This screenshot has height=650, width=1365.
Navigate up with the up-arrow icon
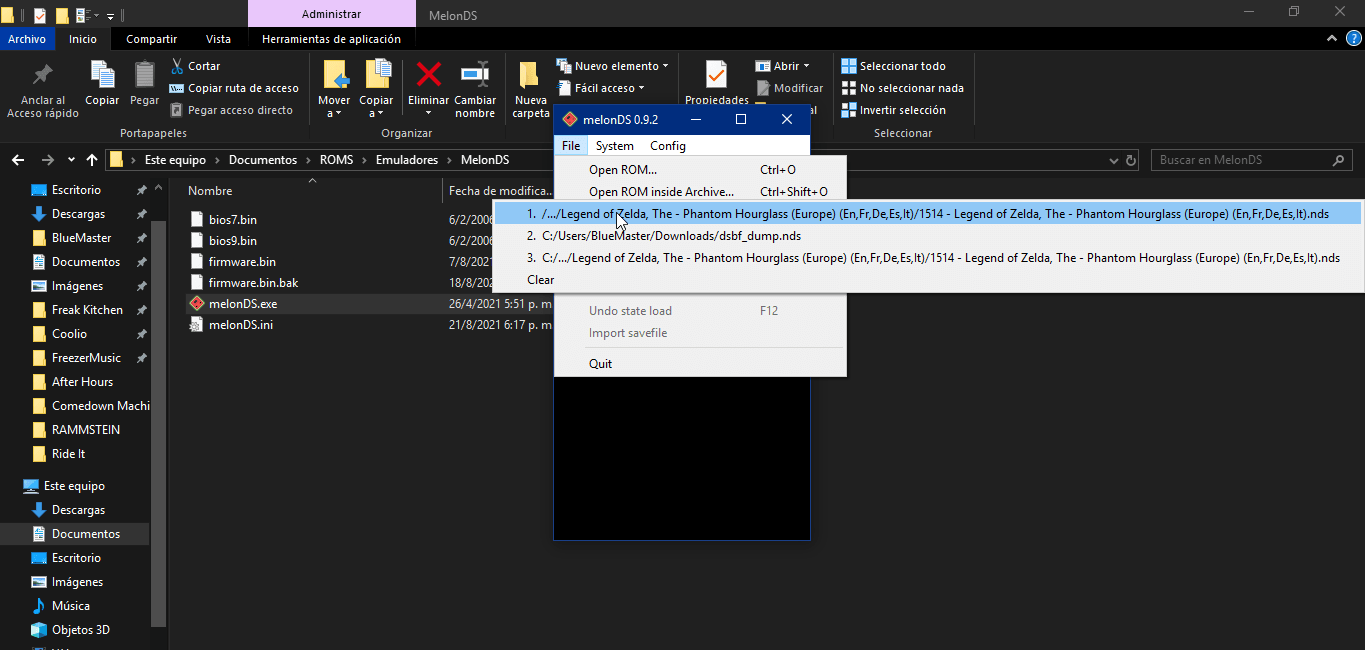(x=91, y=159)
